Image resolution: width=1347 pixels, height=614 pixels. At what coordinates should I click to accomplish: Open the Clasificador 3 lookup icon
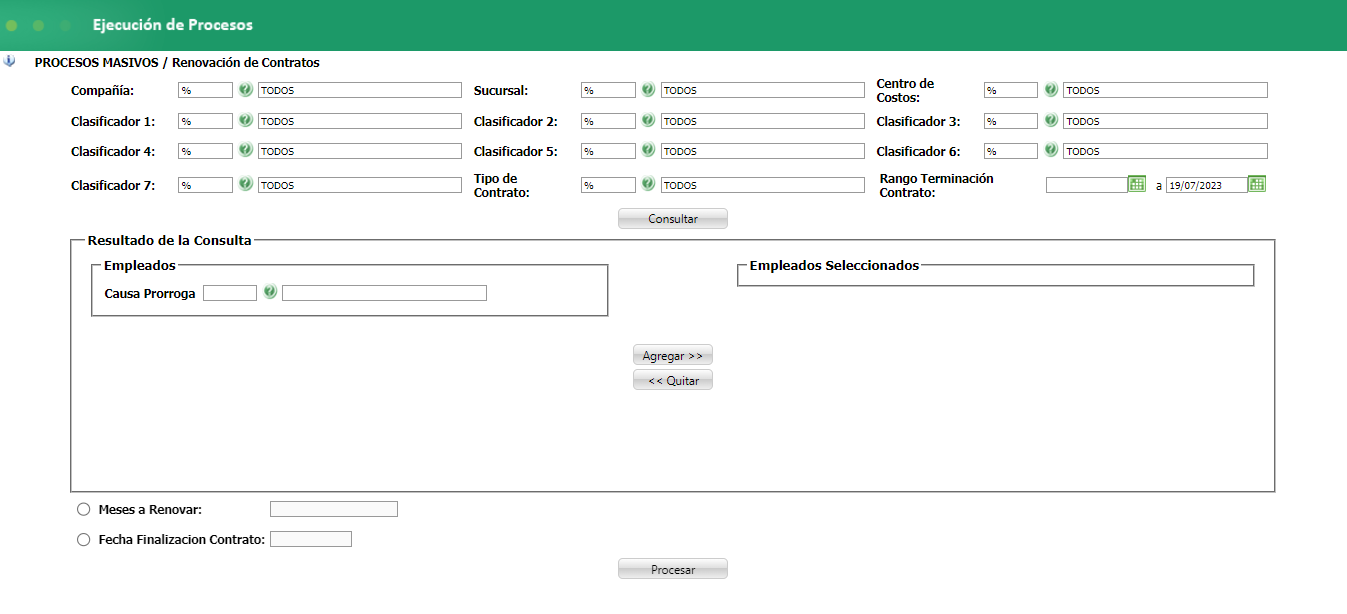pos(1051,121)
